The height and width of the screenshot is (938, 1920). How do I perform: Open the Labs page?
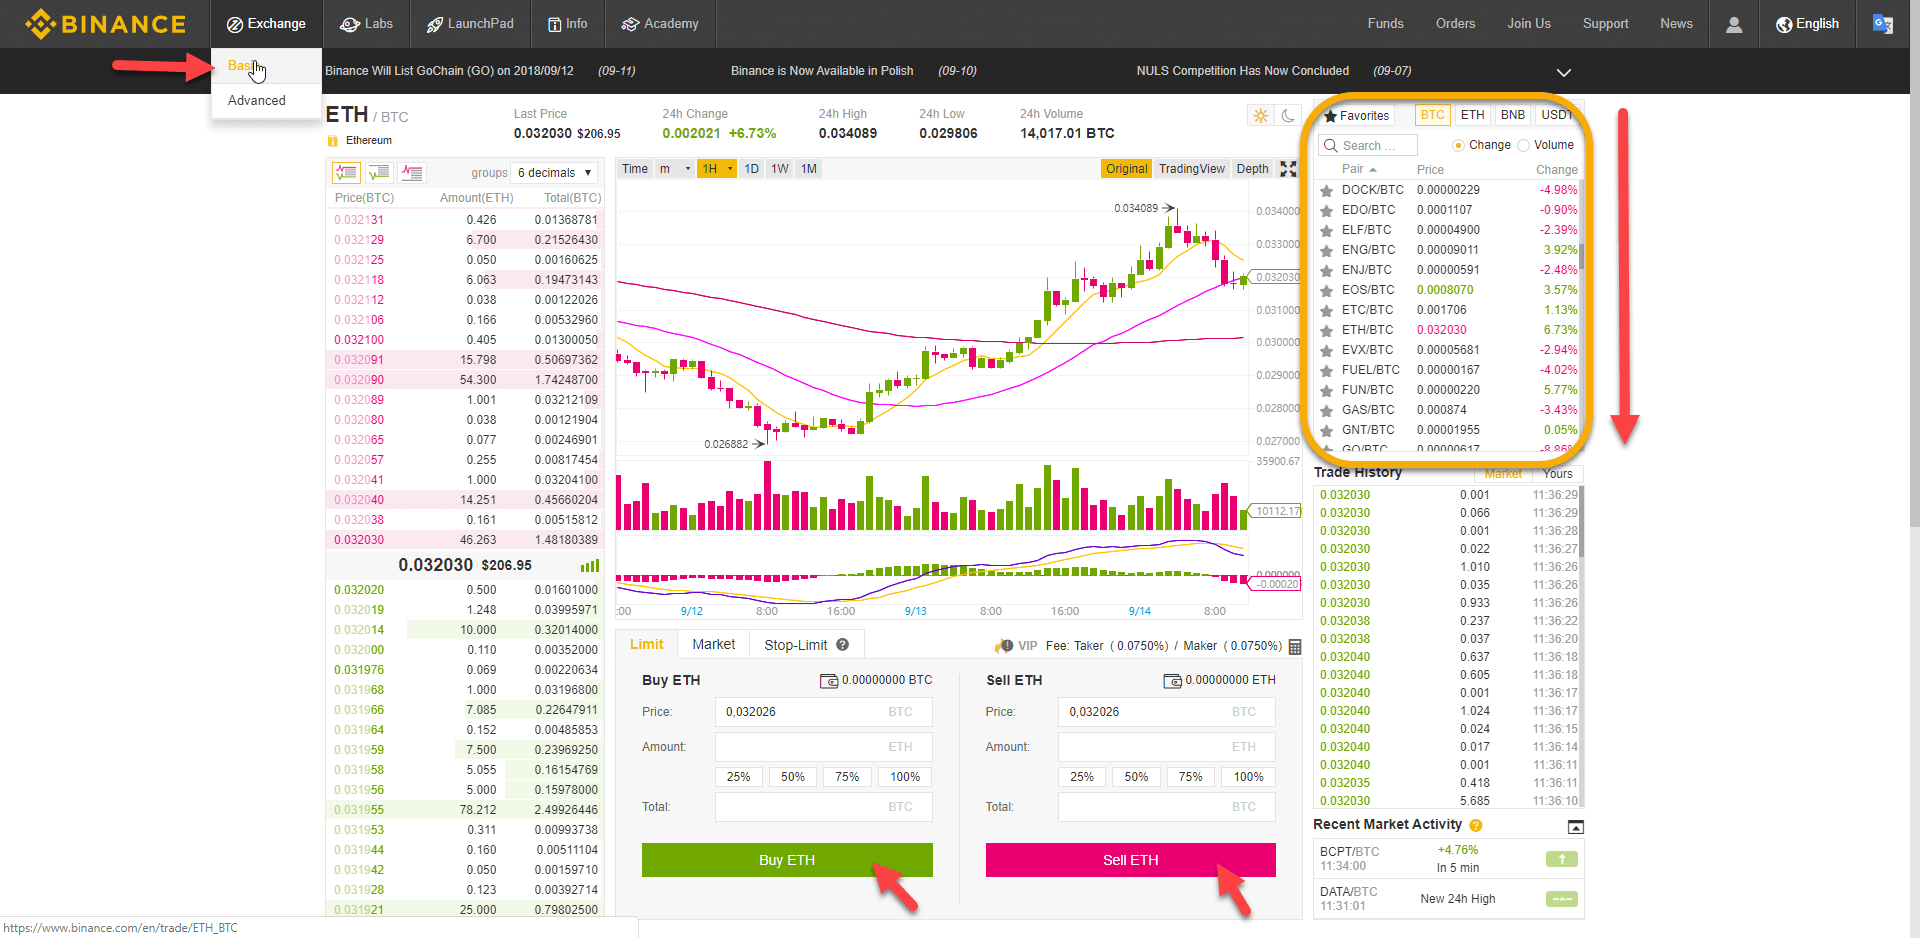[367, 24]
